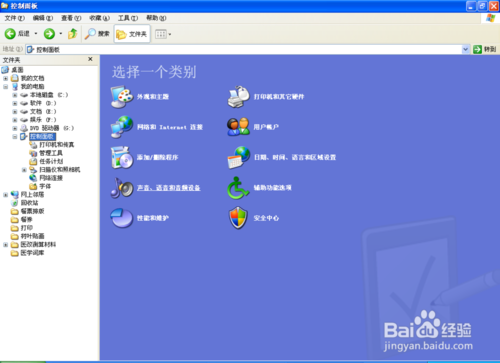Open 任务计划 scheduled tasks icon in tree
This screenshot has height=363, width=500.
coord(33,161)
